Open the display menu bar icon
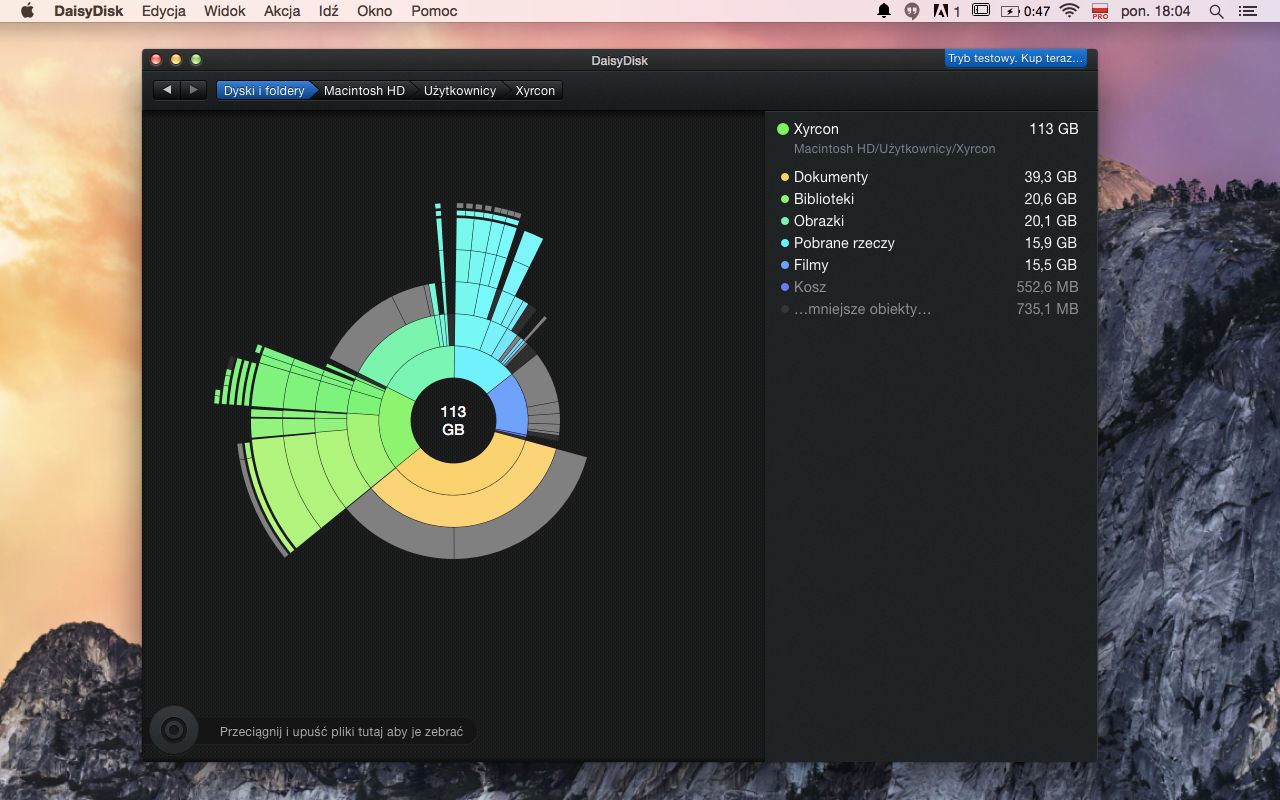Screen dimensions: 1280x800 coord(981,11)
